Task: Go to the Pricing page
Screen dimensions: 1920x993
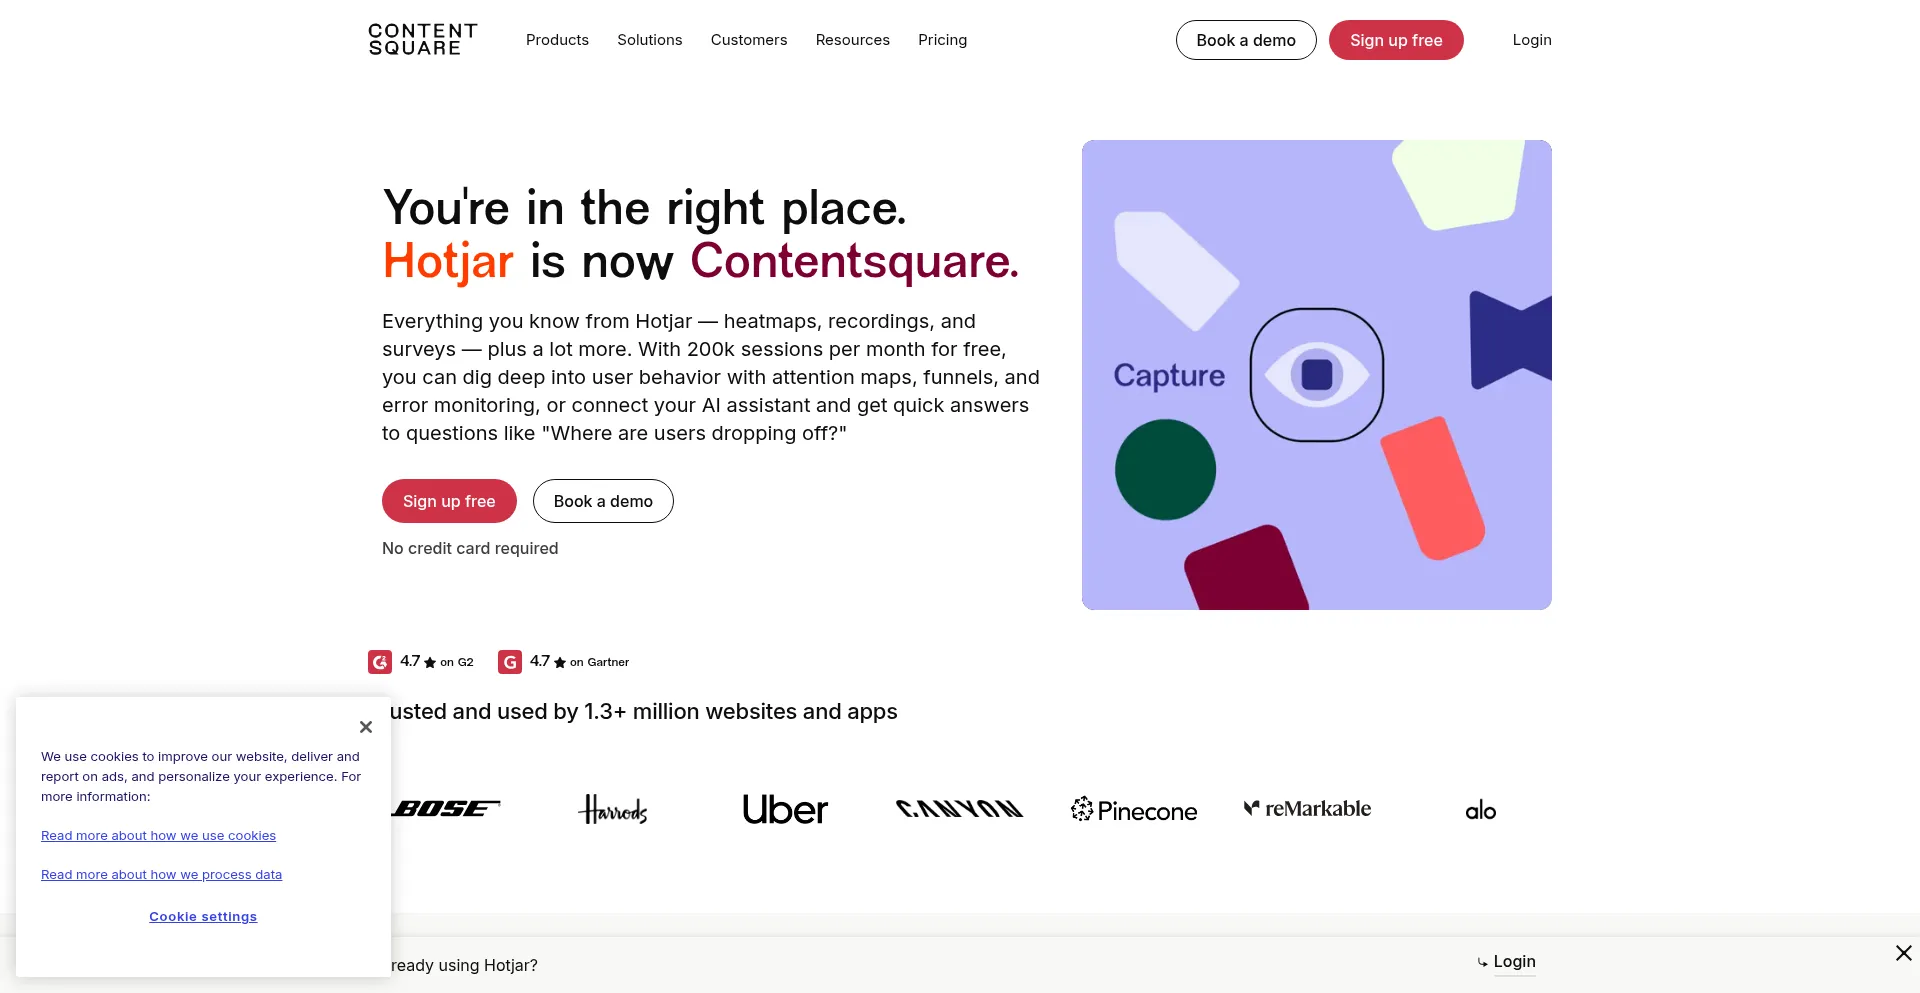Action: pyautogui.click(x=943, y=40)
